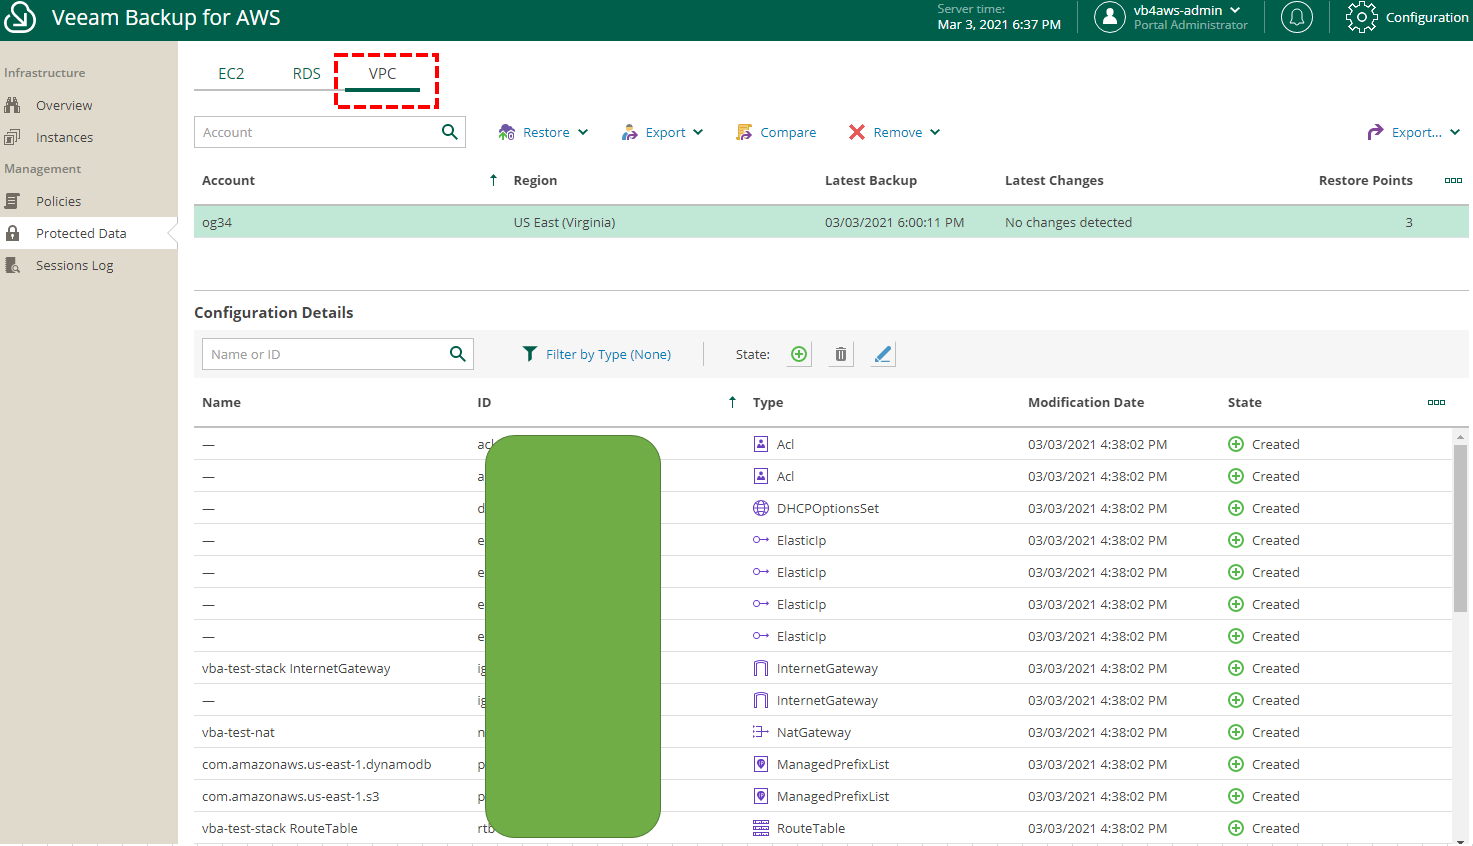Click the Veeam logo icon
1473x846 pixels.
[x=20, y=17]
